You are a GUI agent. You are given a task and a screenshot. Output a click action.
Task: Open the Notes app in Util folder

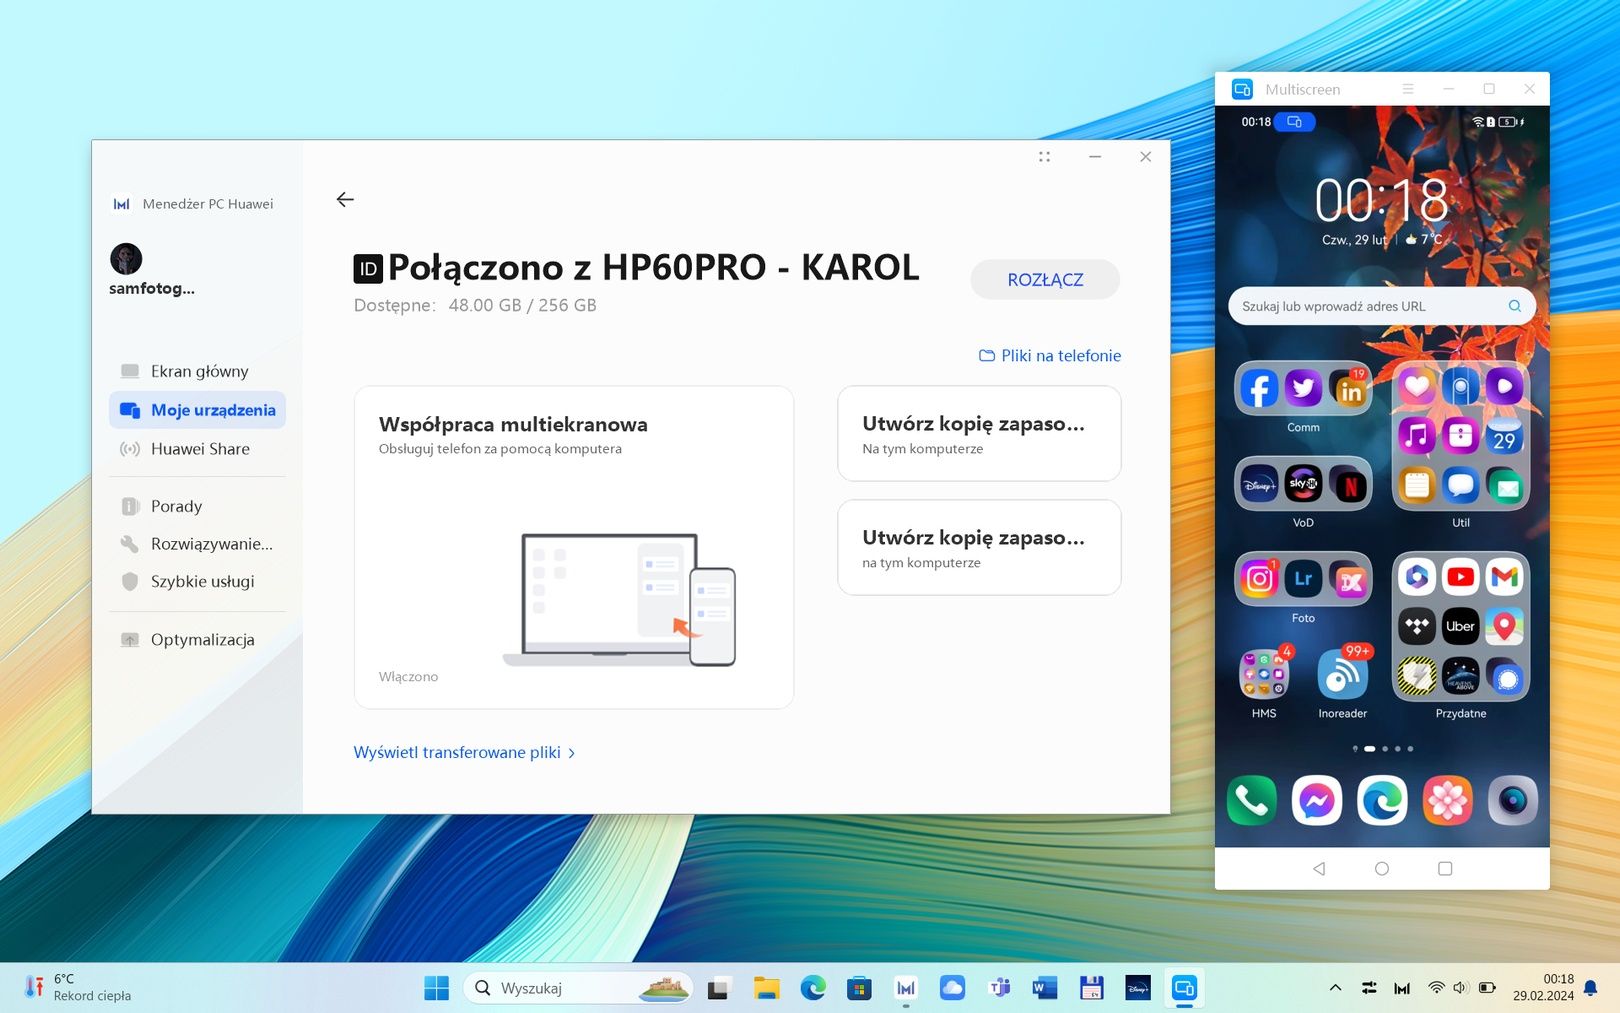click(1416, 486)
